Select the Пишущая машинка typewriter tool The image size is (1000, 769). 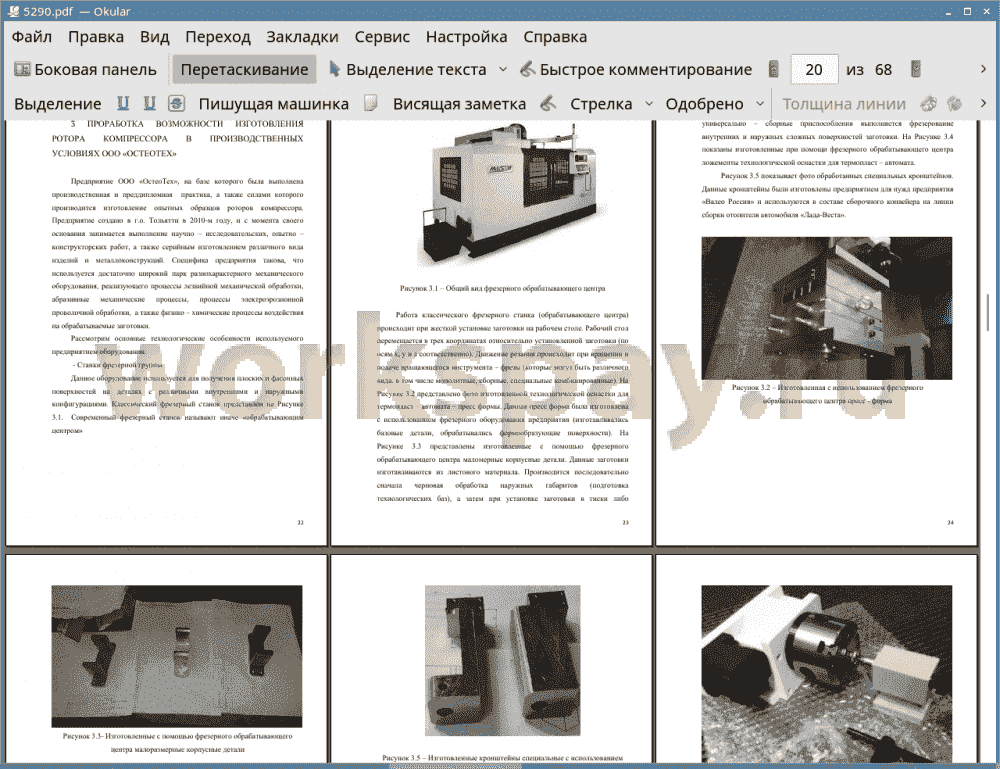tap(274, 104)
